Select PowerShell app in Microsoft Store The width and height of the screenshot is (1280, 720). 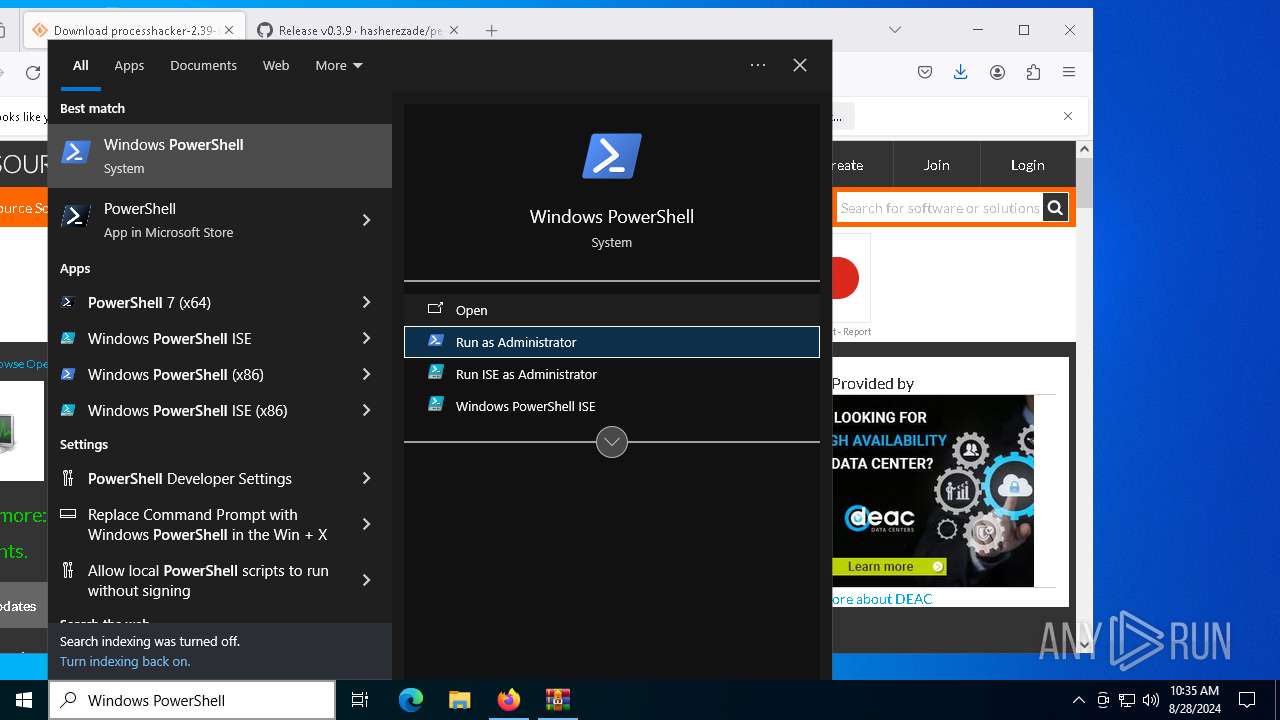pos(204,220)
